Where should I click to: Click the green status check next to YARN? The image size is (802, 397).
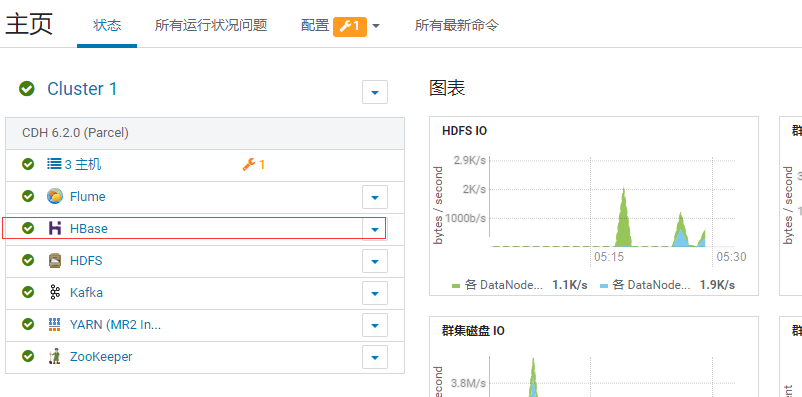[28, 324]
